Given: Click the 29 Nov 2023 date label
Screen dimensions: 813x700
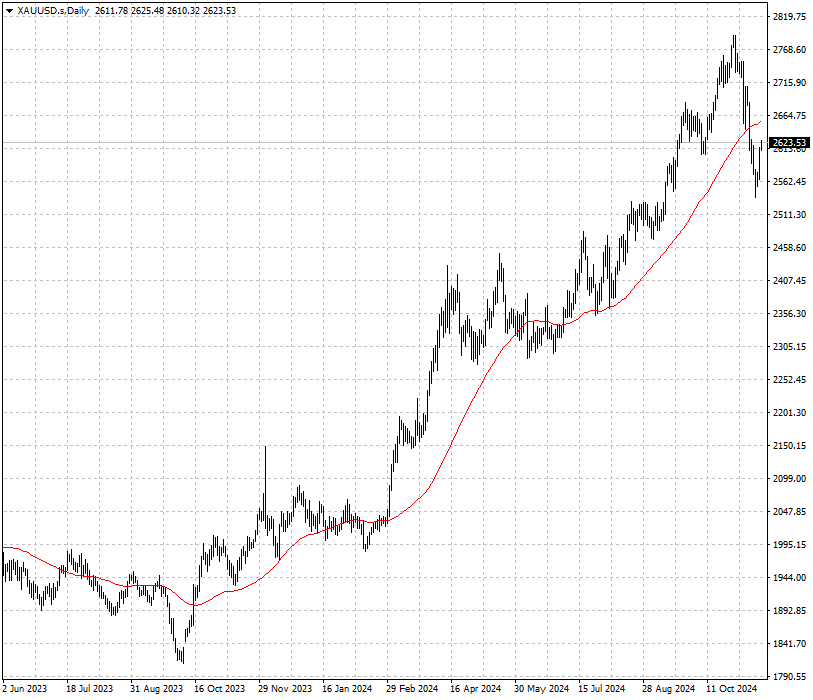Looking at the screenshot, I should click(285, 689).
